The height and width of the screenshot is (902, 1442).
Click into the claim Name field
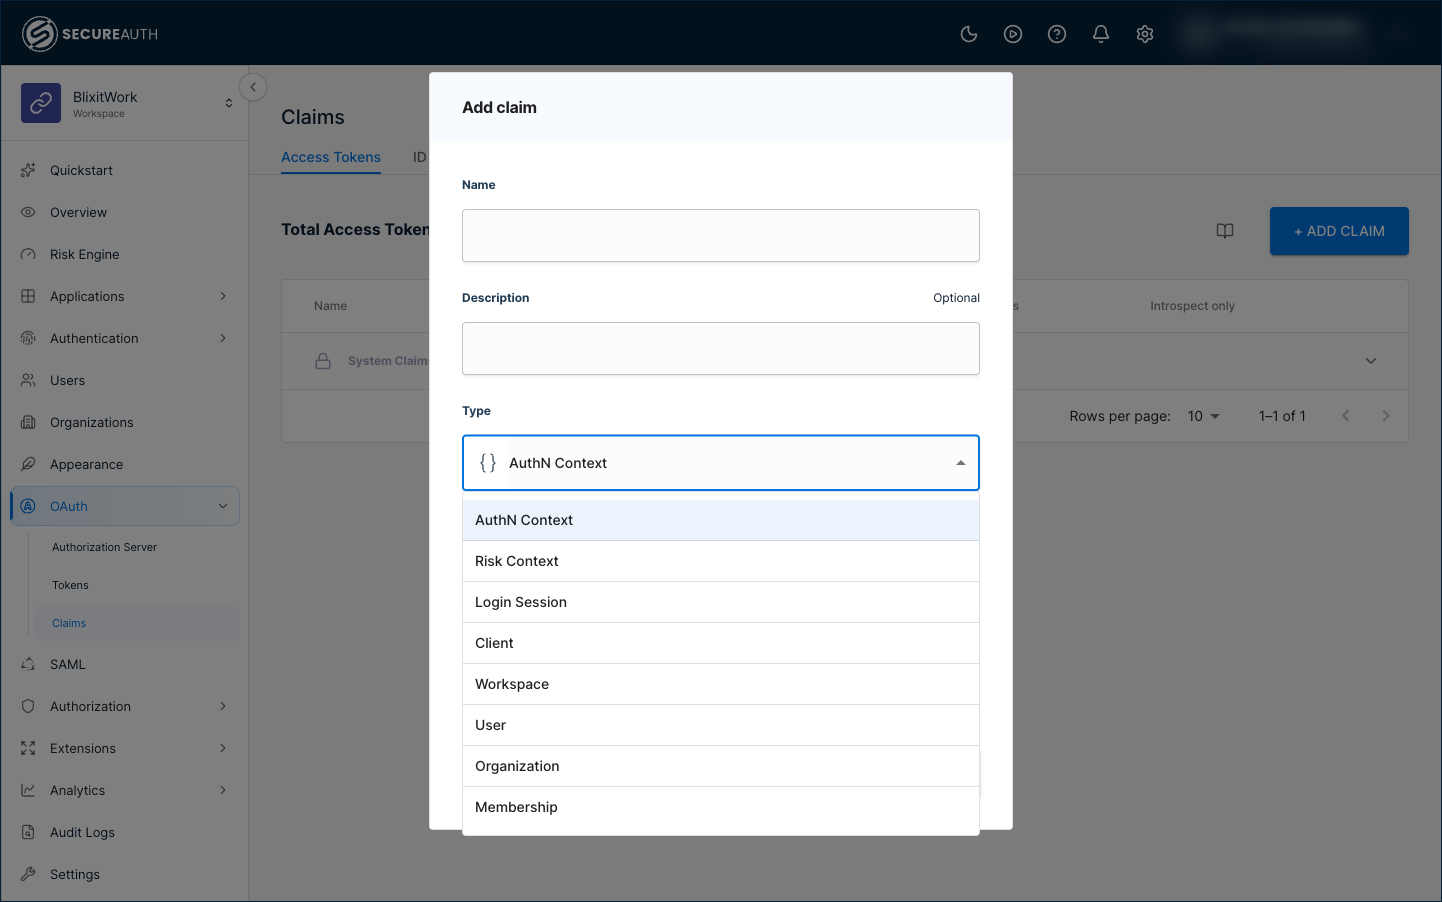[721, 236]
